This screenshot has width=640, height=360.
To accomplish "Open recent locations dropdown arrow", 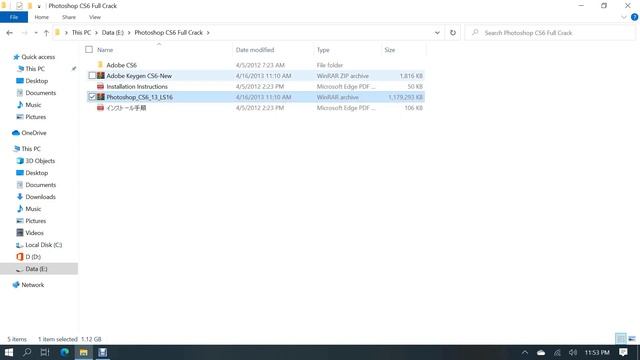I will [x=36, y=33].
